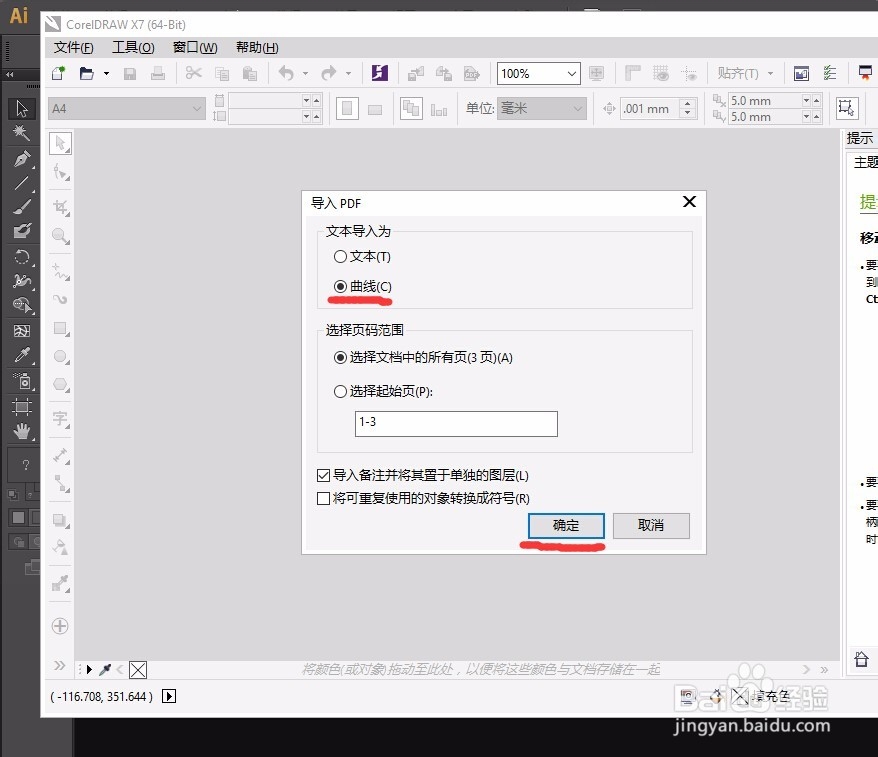Click the 确定 button to confirm import
Viewport: 878px width, 757px height.
pos(565,525)
